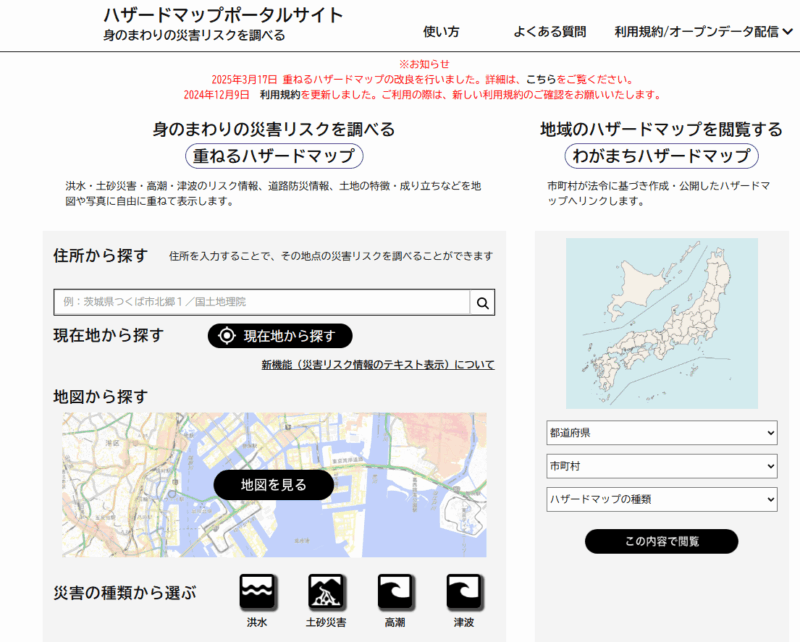Click the わがまちハザードマップ button

tap(661, 156)
